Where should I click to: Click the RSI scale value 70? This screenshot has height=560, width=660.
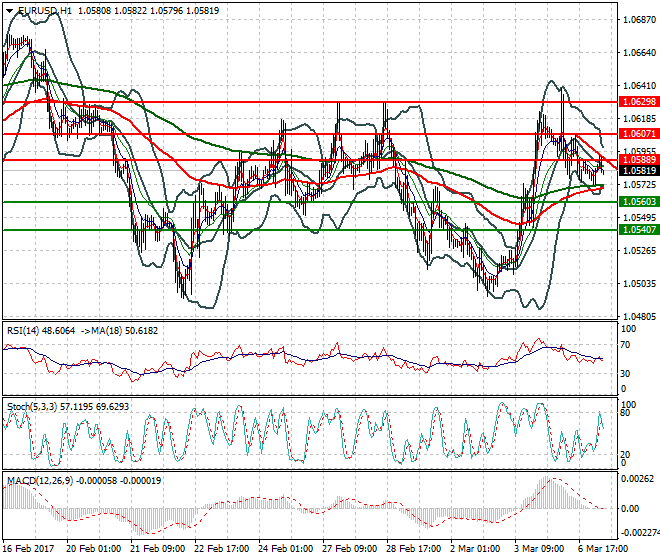(x=625, y=345)
